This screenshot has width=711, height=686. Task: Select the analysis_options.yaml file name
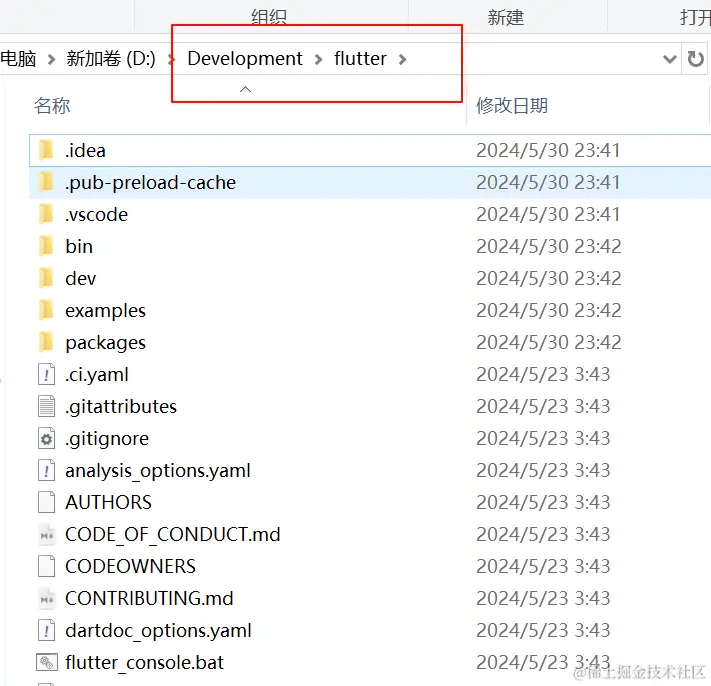(x=157, y=471)
